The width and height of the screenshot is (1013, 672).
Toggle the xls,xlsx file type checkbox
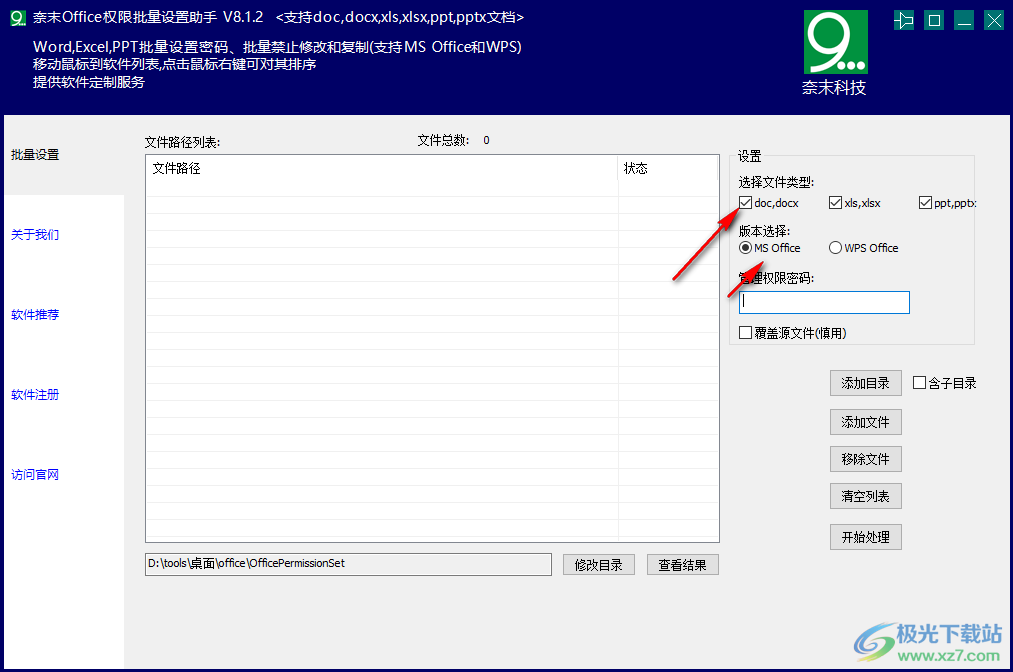pyautogui.click(x=835, y=203)
